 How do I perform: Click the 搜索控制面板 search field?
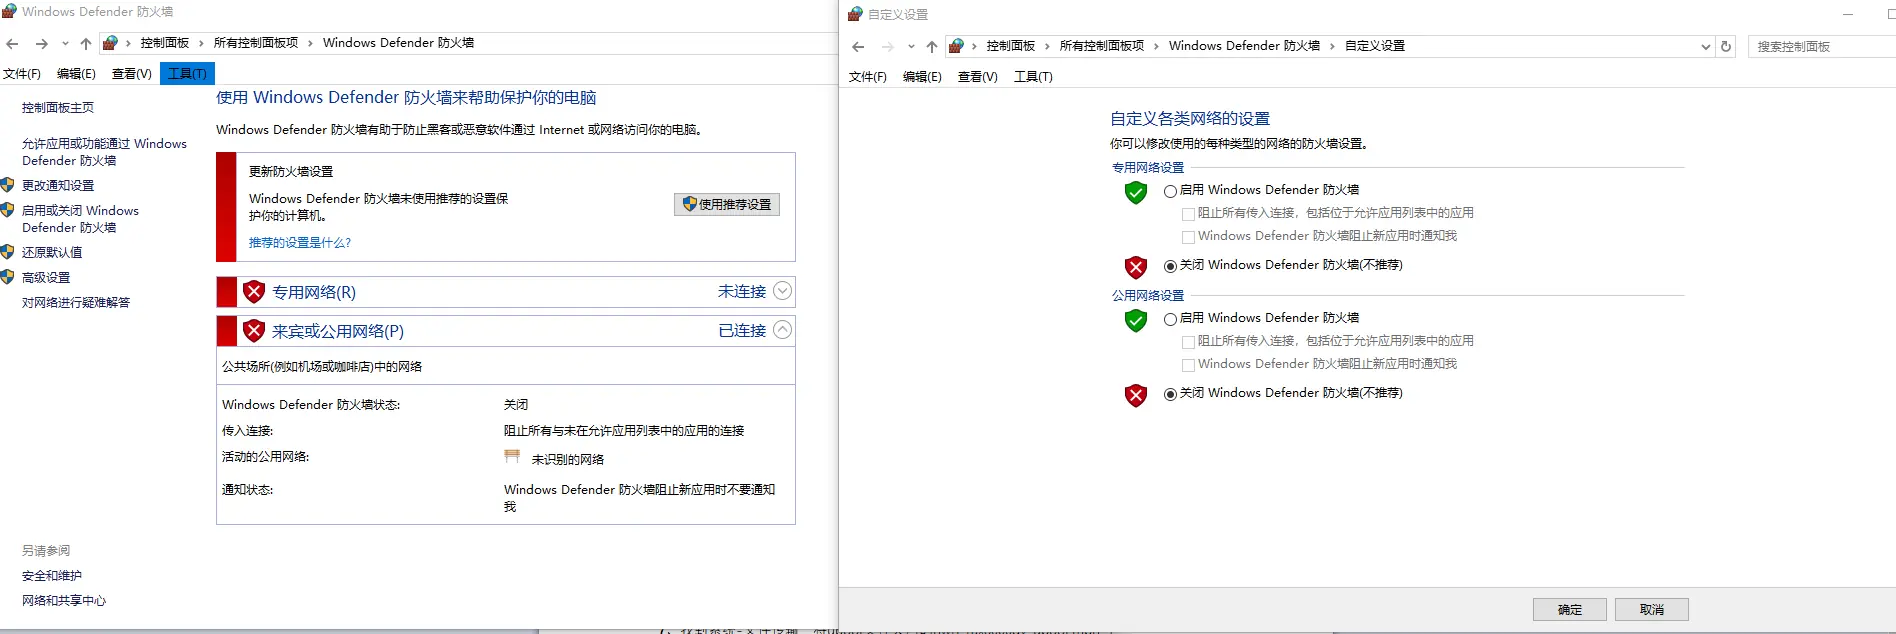(1821, 46)
